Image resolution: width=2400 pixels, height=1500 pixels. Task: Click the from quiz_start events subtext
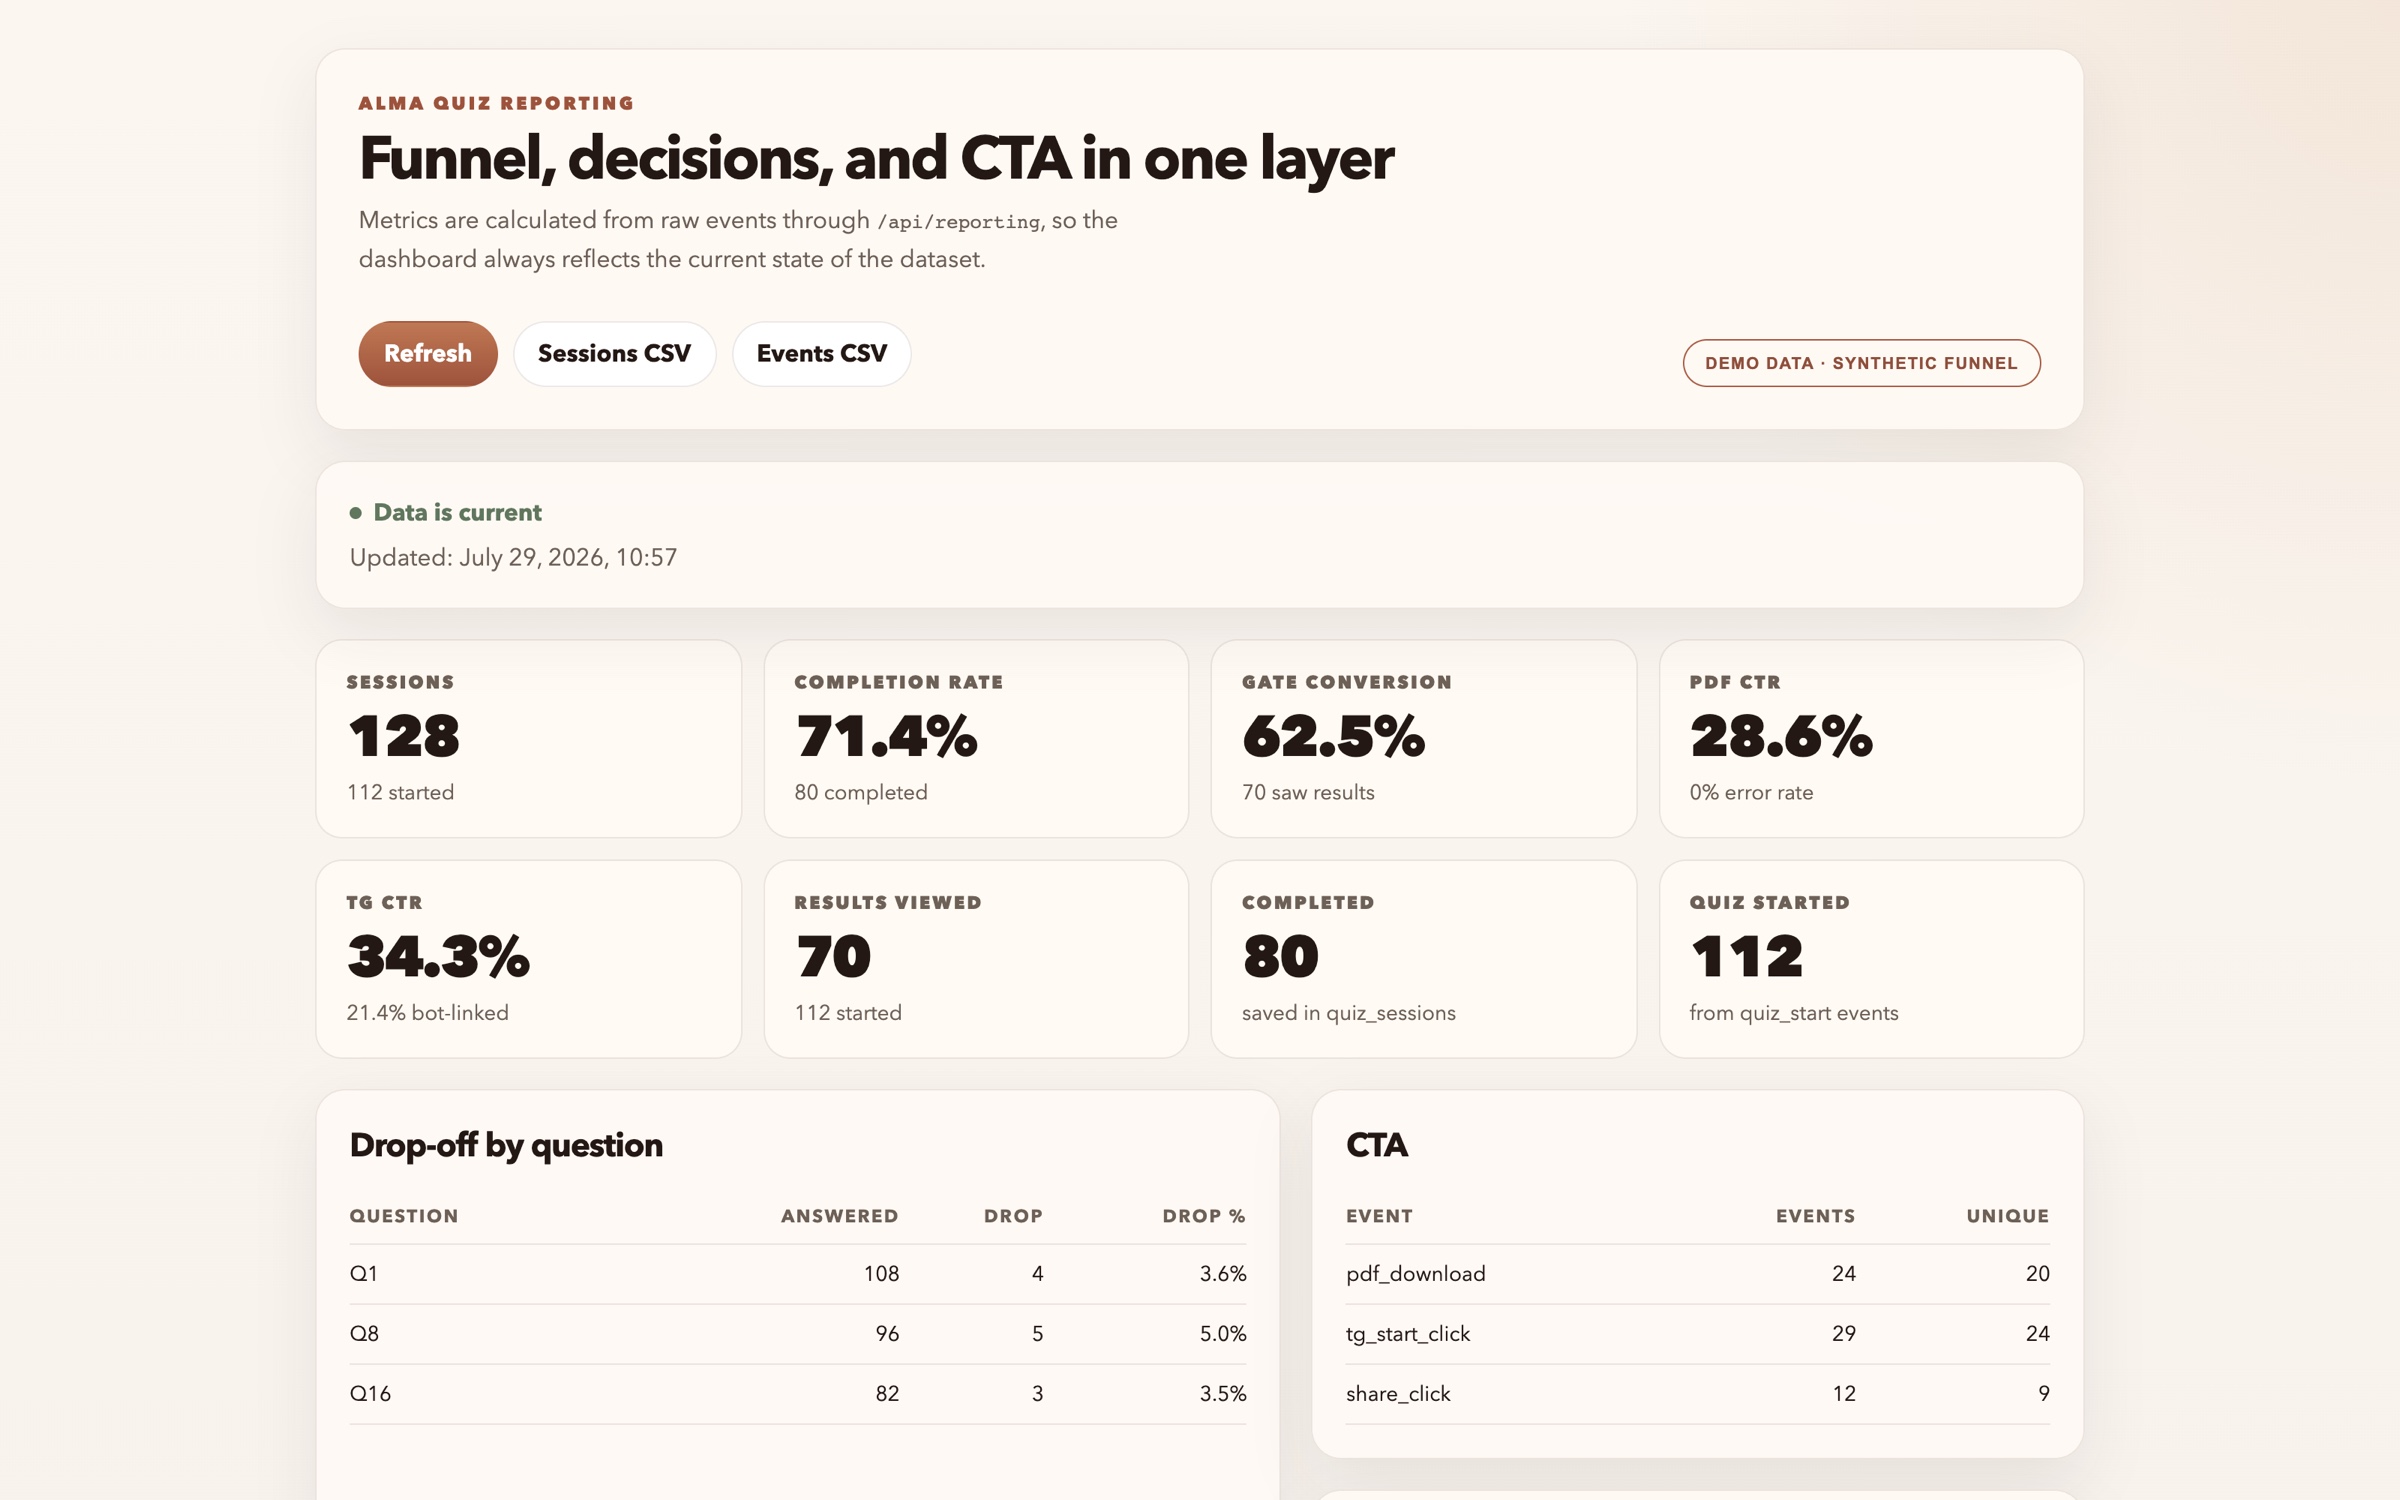pos(1794,1013)
